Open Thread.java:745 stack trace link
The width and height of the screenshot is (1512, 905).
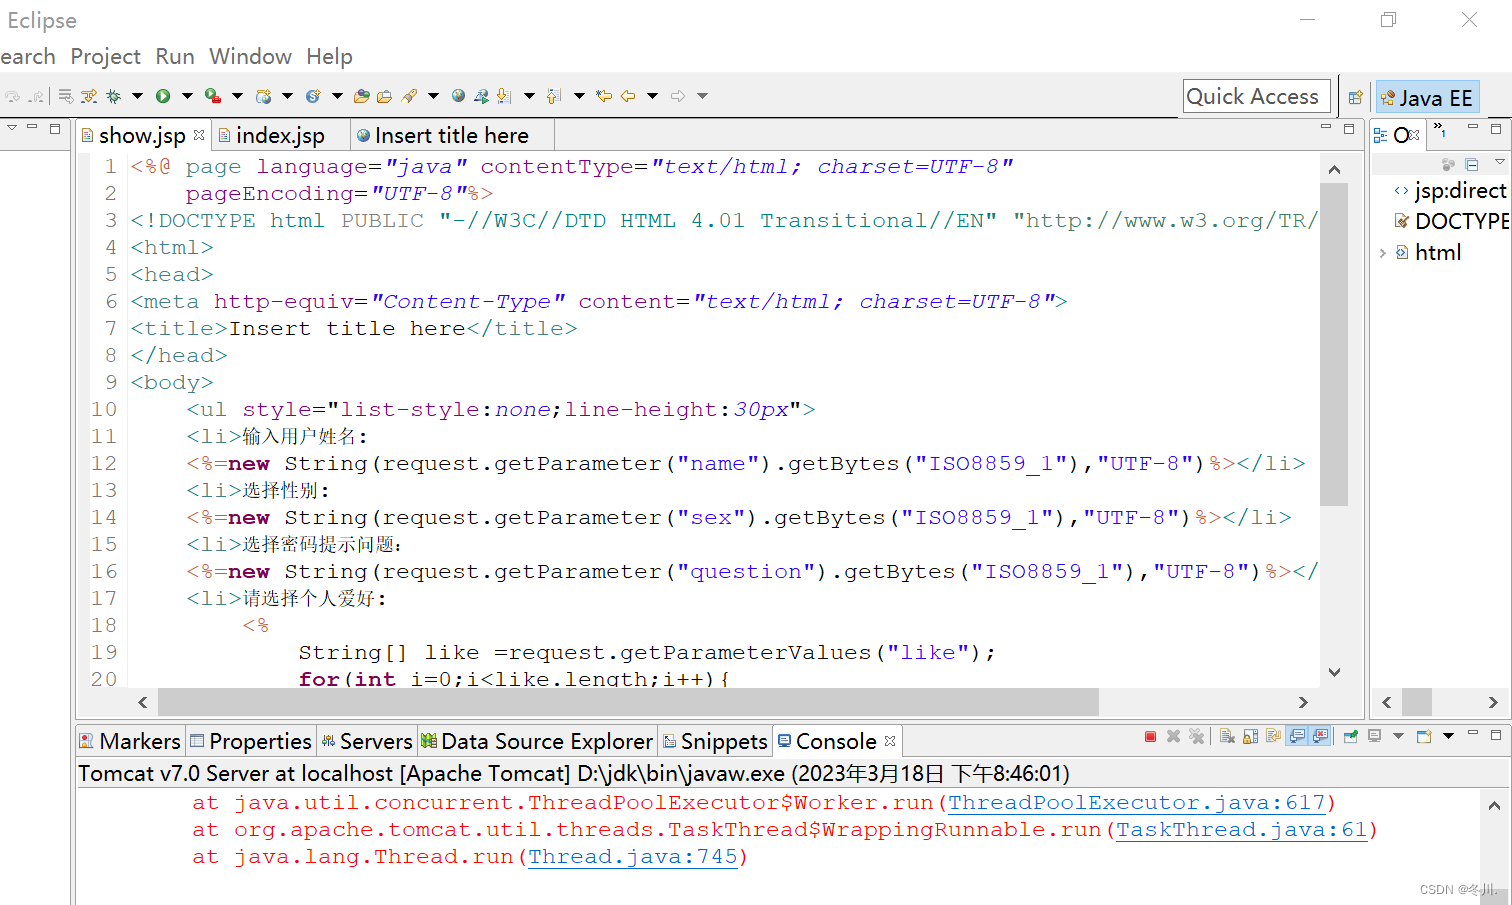tap(632, 857)
